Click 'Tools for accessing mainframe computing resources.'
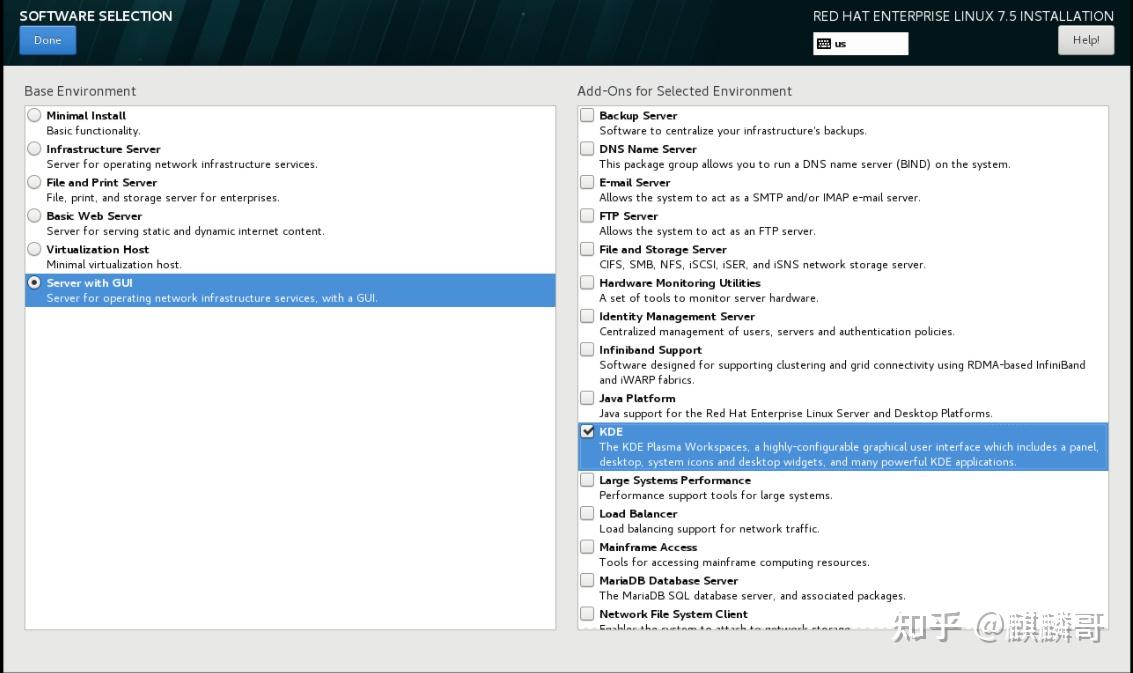This screenshot has width=1133, height=673. [734, 562]
